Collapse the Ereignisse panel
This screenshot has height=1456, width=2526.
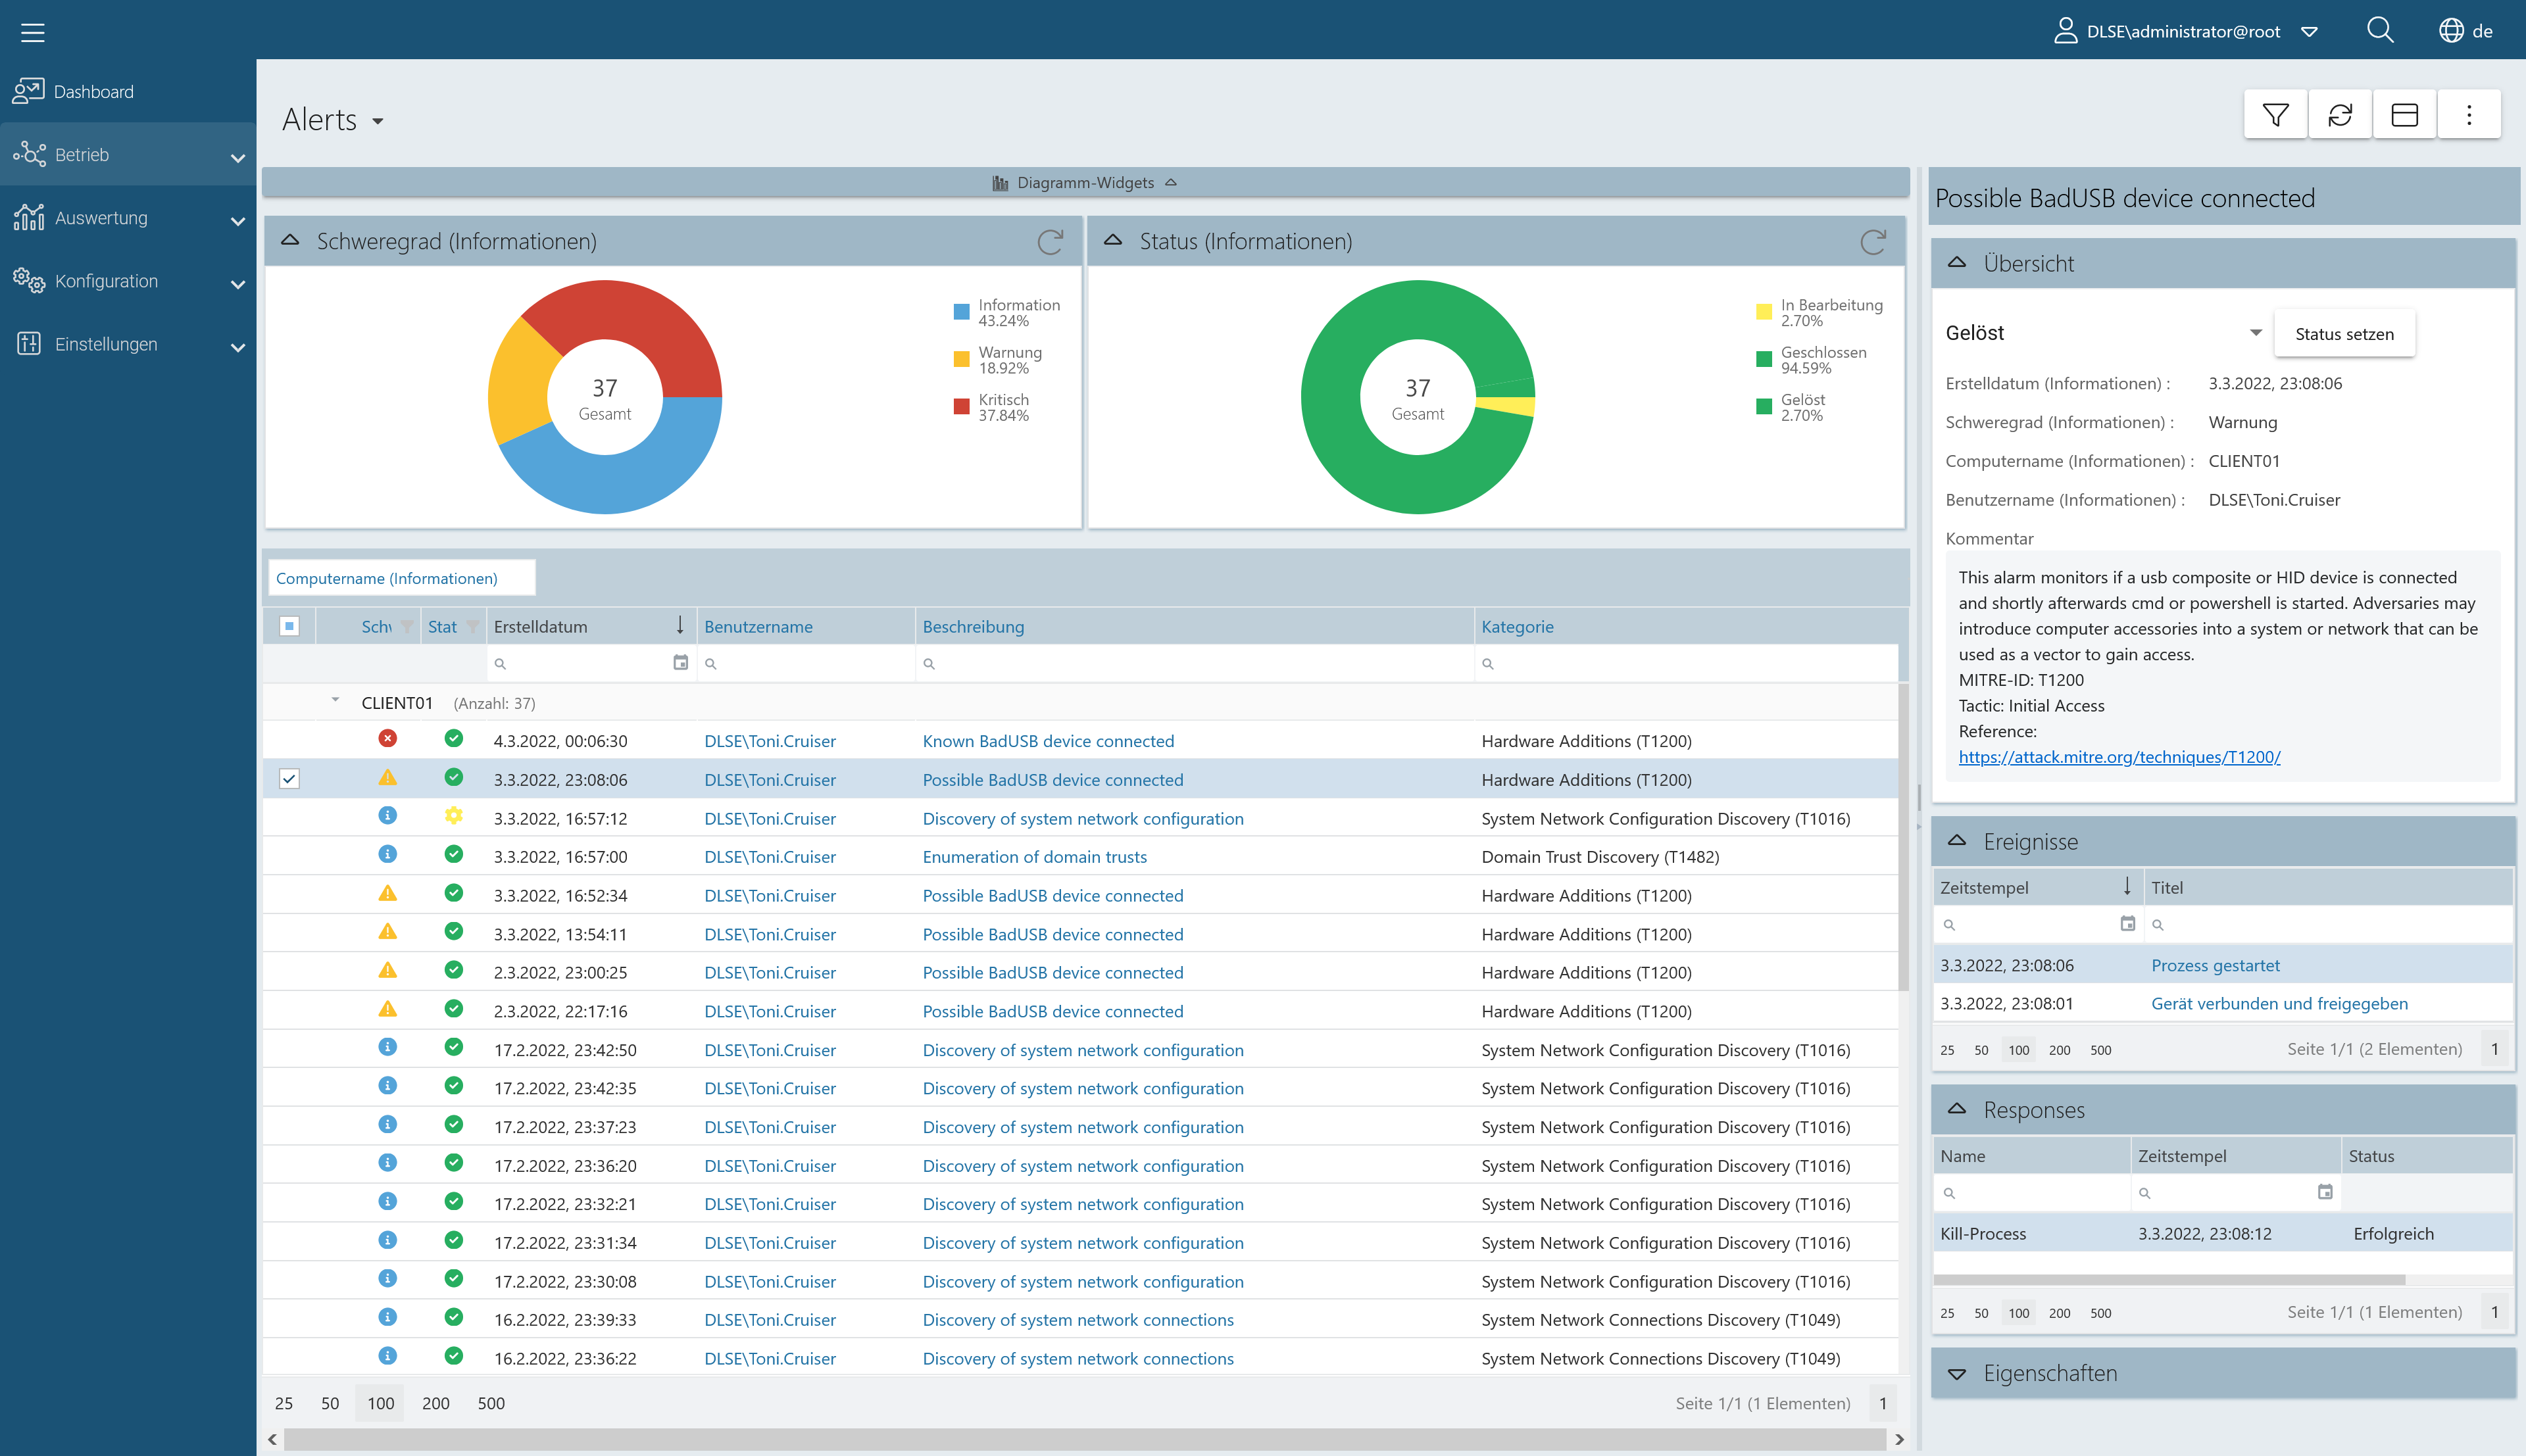click(1957, 841)
